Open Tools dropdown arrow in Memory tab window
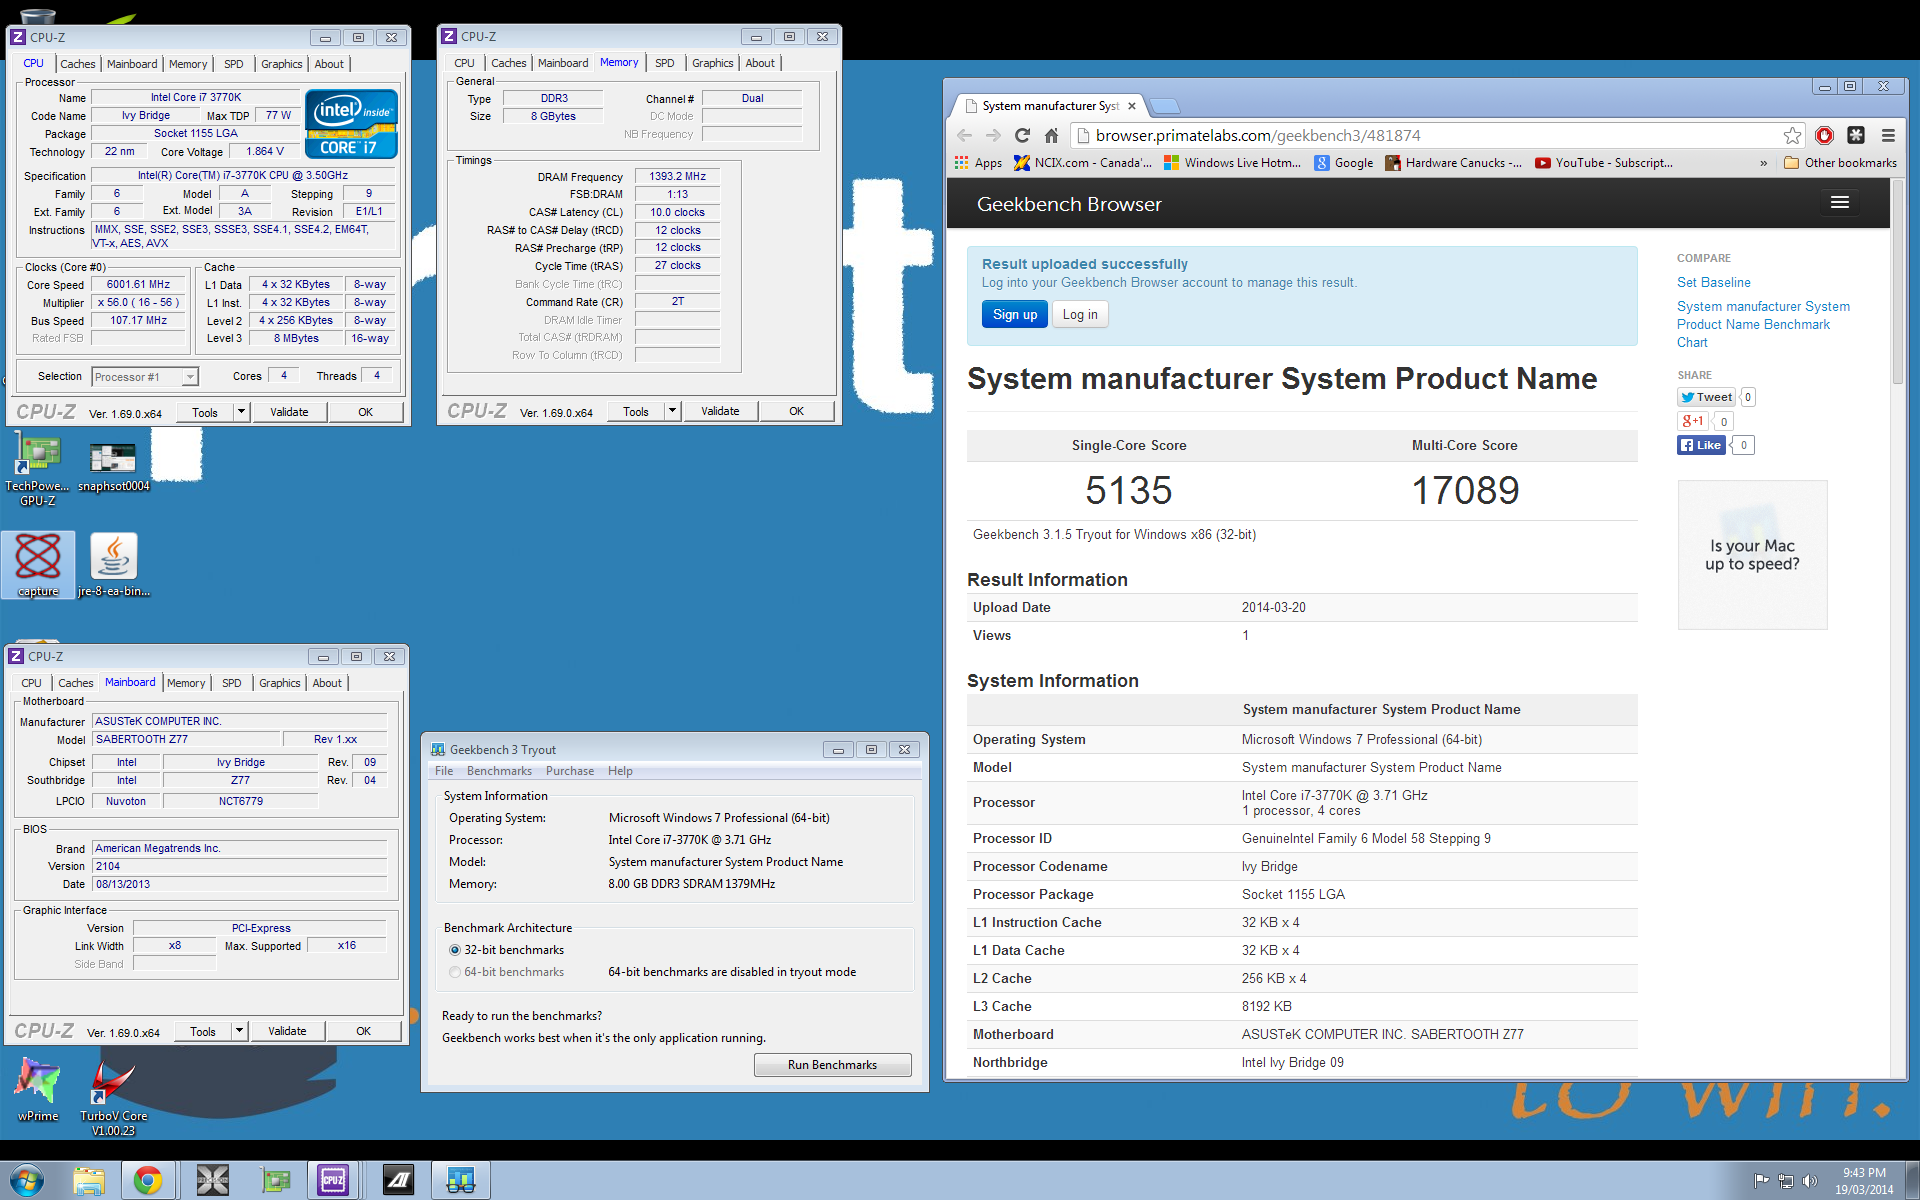The width and height of the screenshot is (1920, 1200). click(672, 411)
